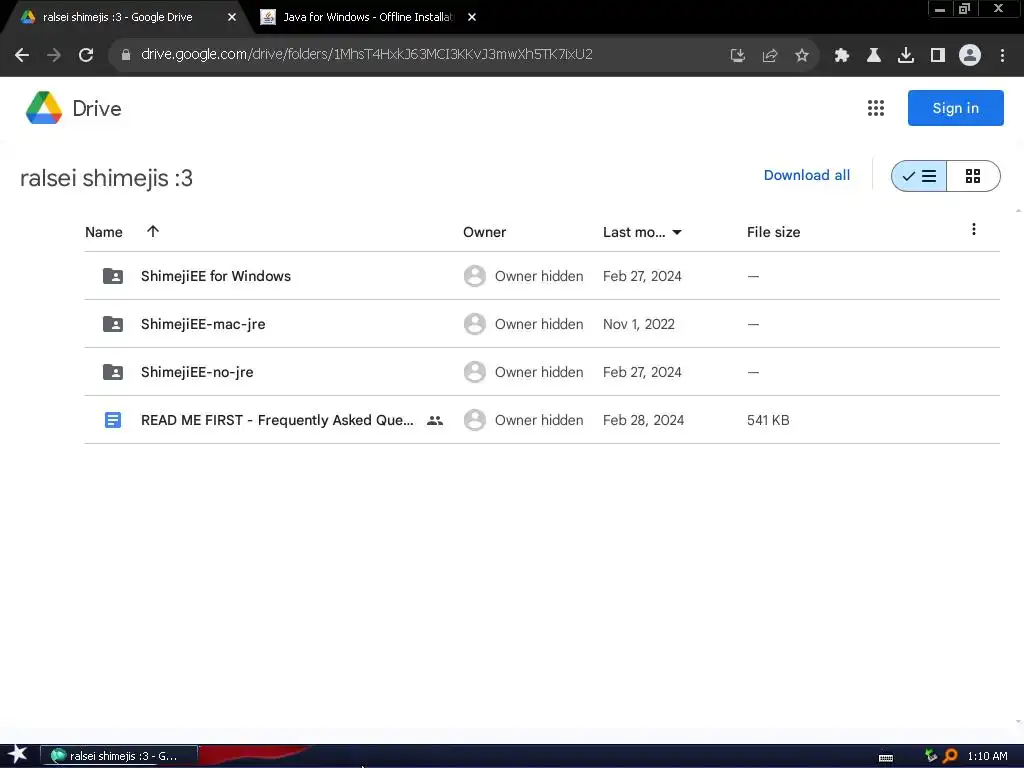This screenshot has height=768, width=1024.
Task: Switch to the Java for Windows tab
Action: point(368,17)
